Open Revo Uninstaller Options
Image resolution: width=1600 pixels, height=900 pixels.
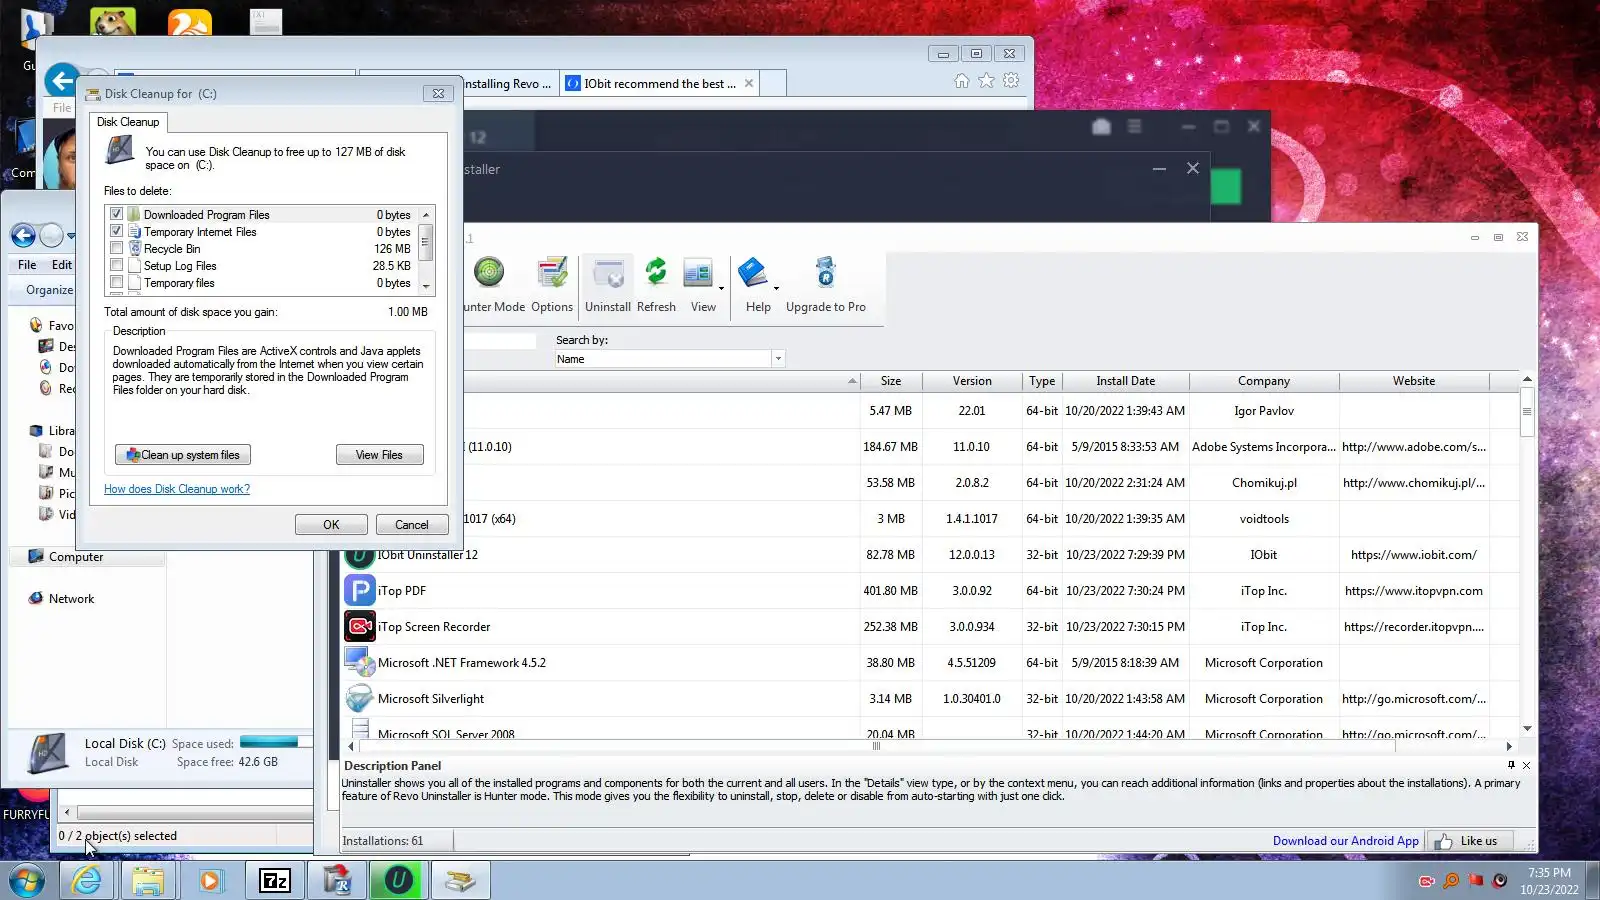(x=552, y=284)
